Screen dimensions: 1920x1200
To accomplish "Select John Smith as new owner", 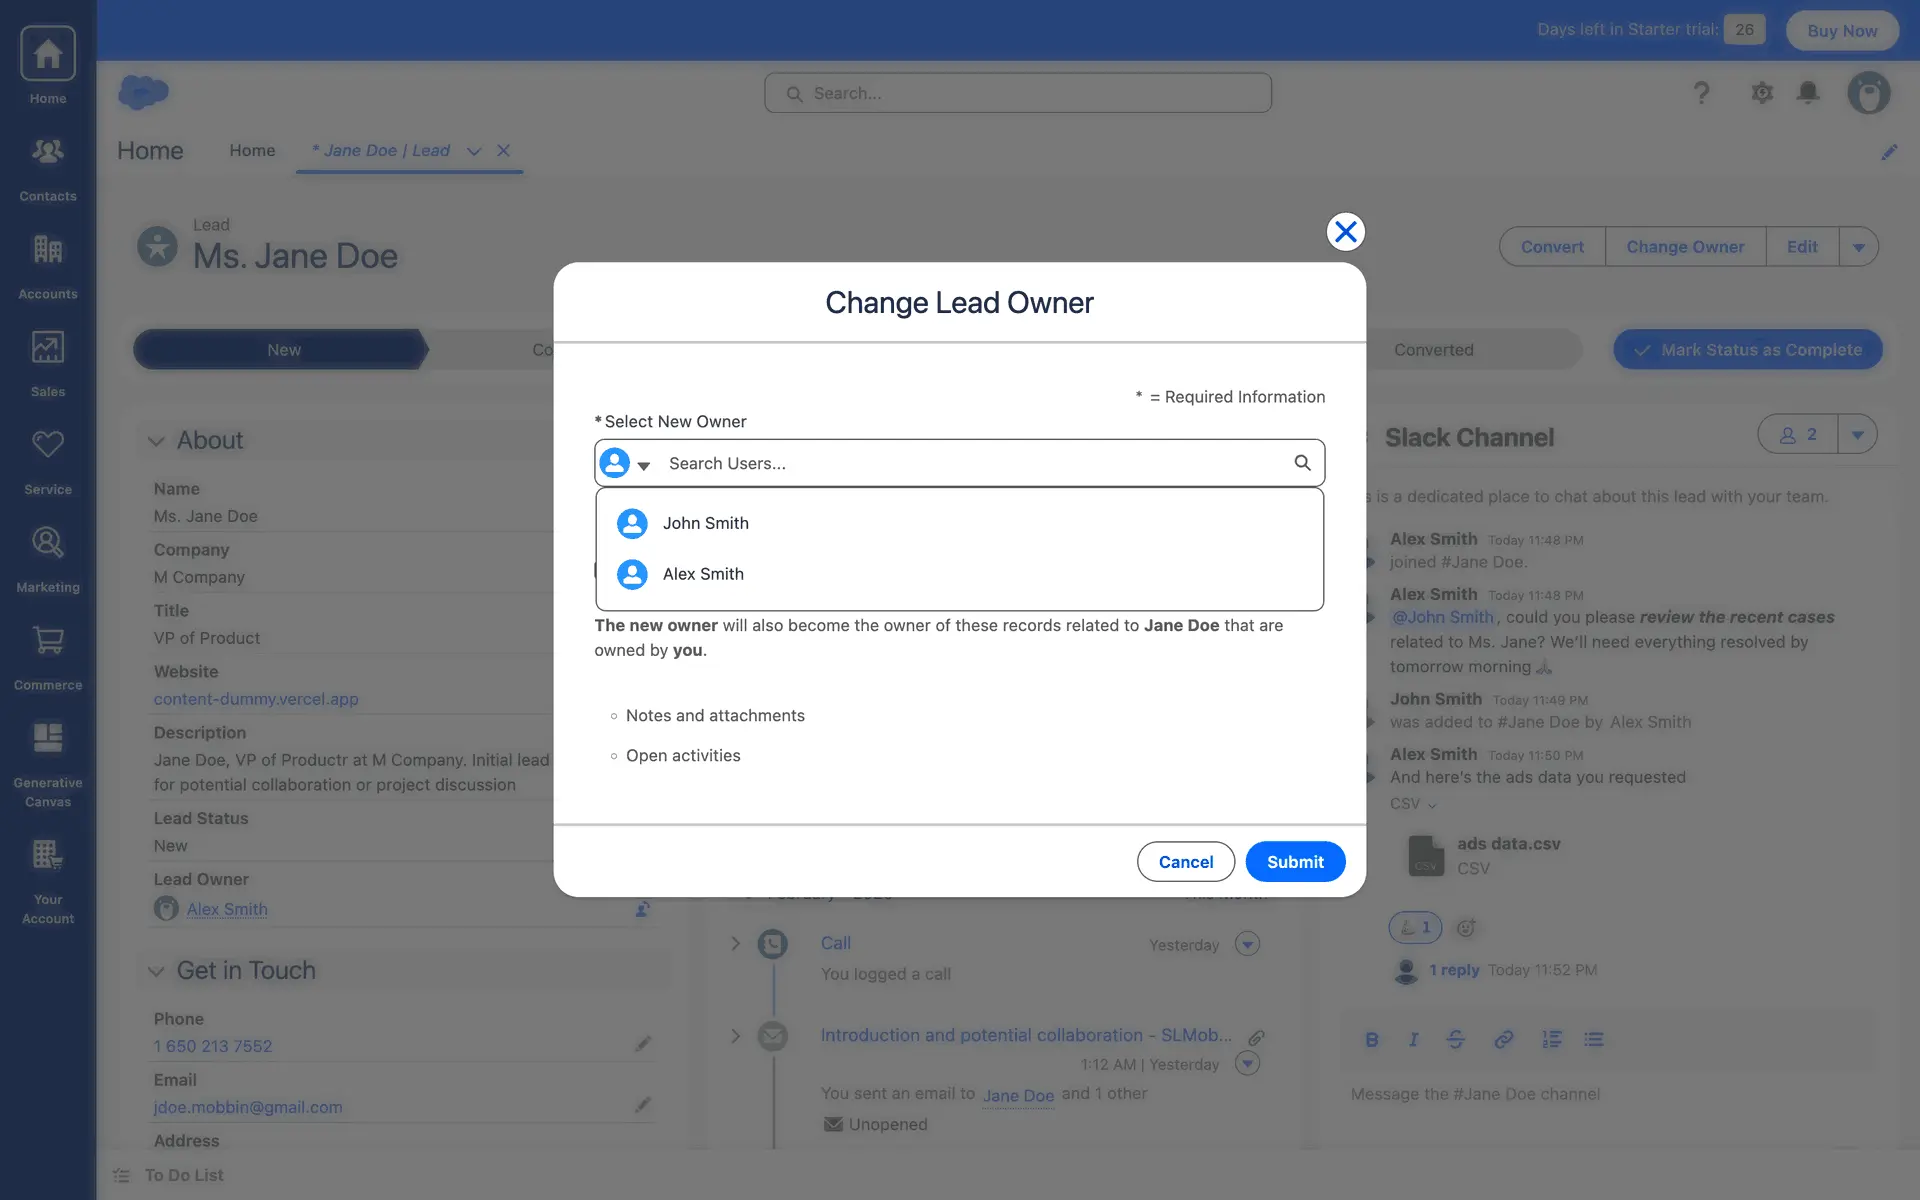I will [705, 523].
